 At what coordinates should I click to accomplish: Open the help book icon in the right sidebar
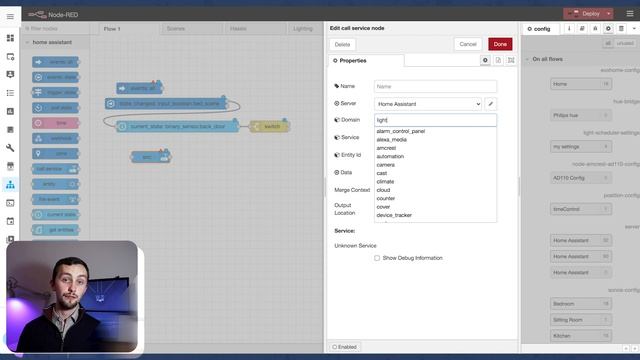point(582,29)
